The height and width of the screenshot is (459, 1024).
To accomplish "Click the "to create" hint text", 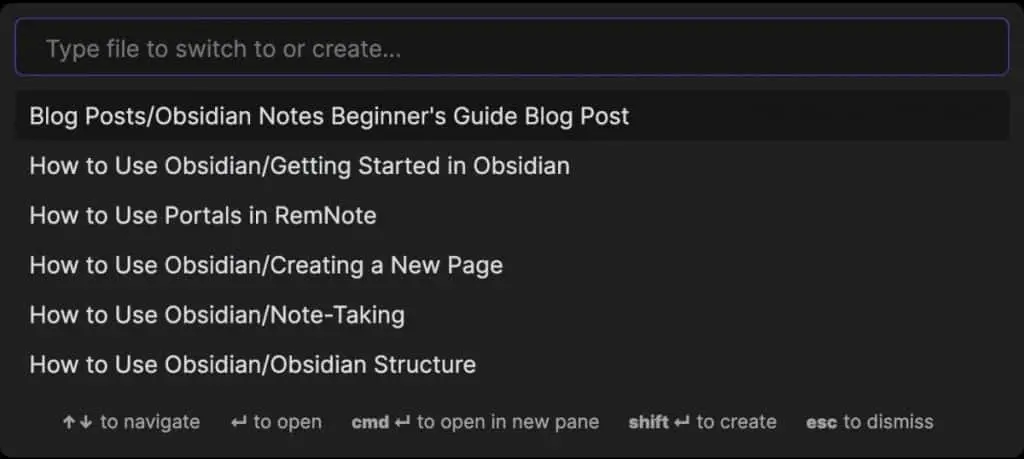I will [x=737, y=422].
